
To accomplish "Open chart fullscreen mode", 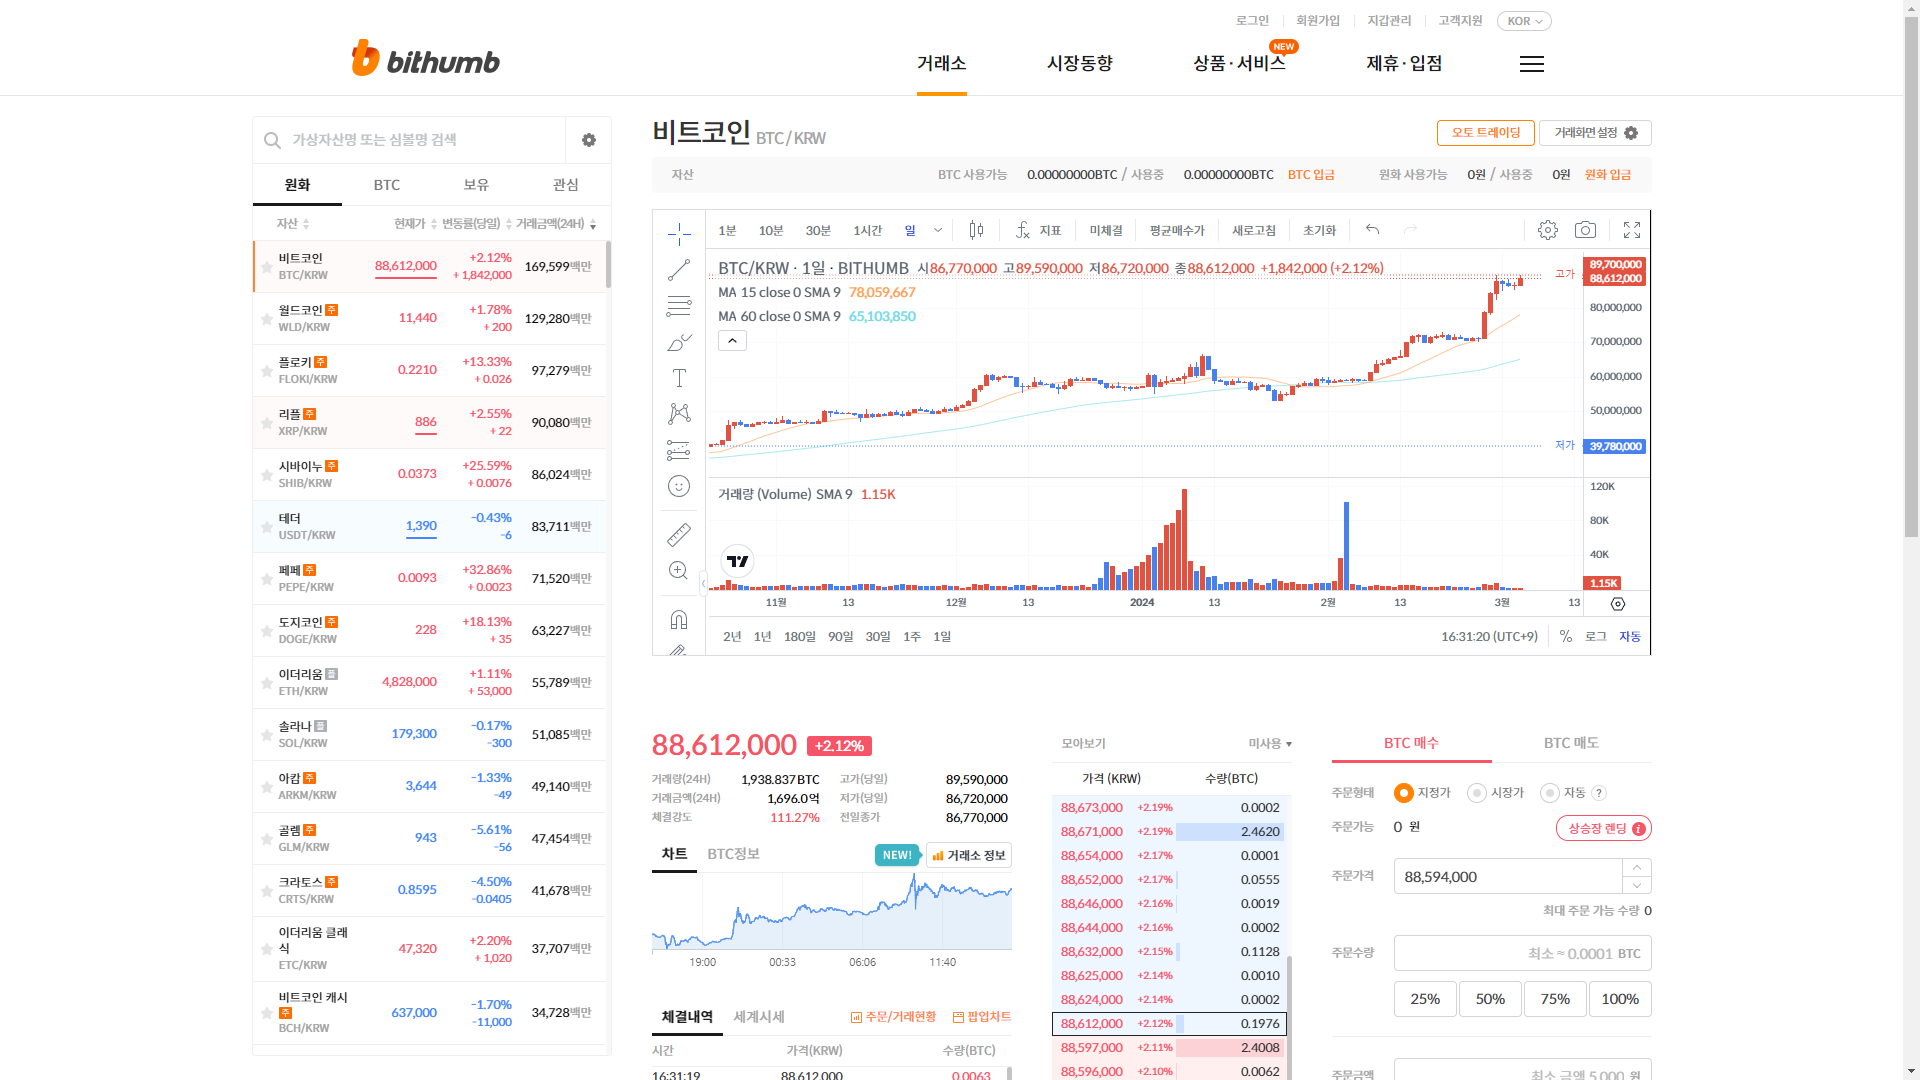I will [1632, 230].
